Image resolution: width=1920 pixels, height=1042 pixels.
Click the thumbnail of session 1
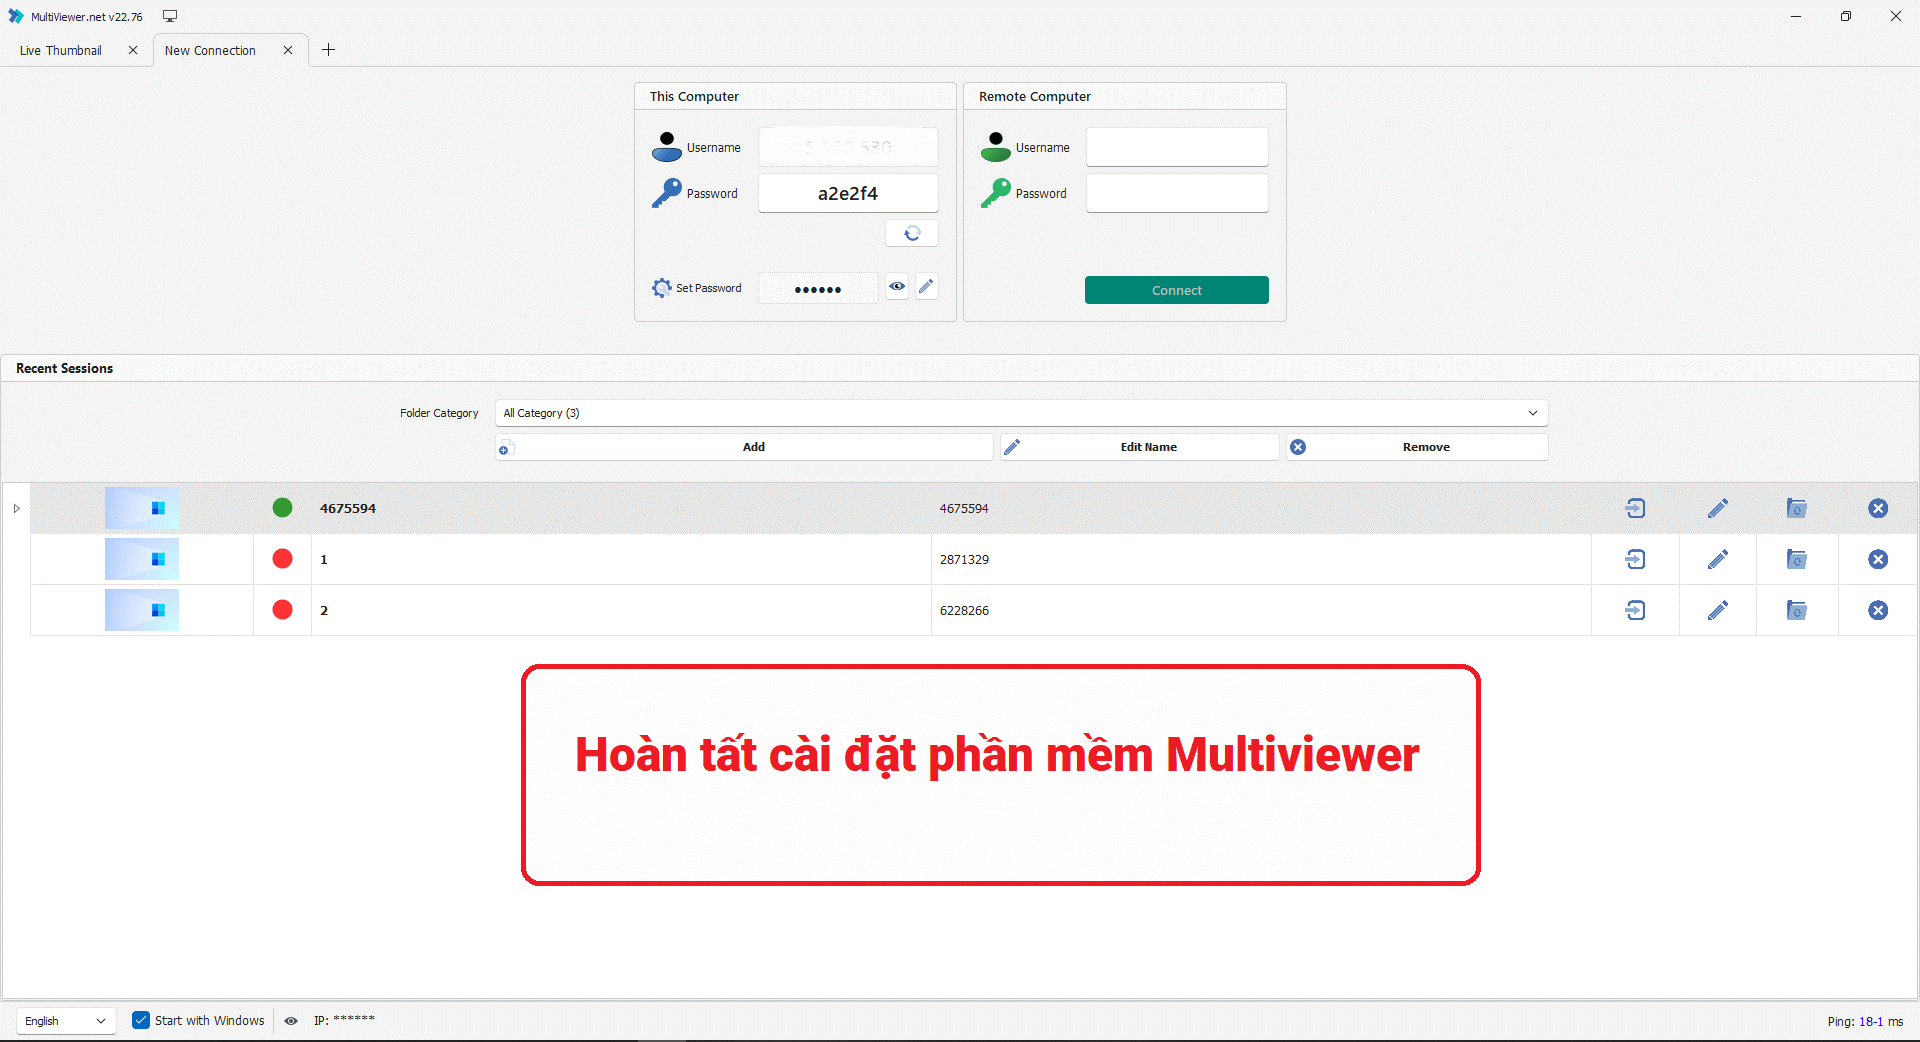(142, 559)
